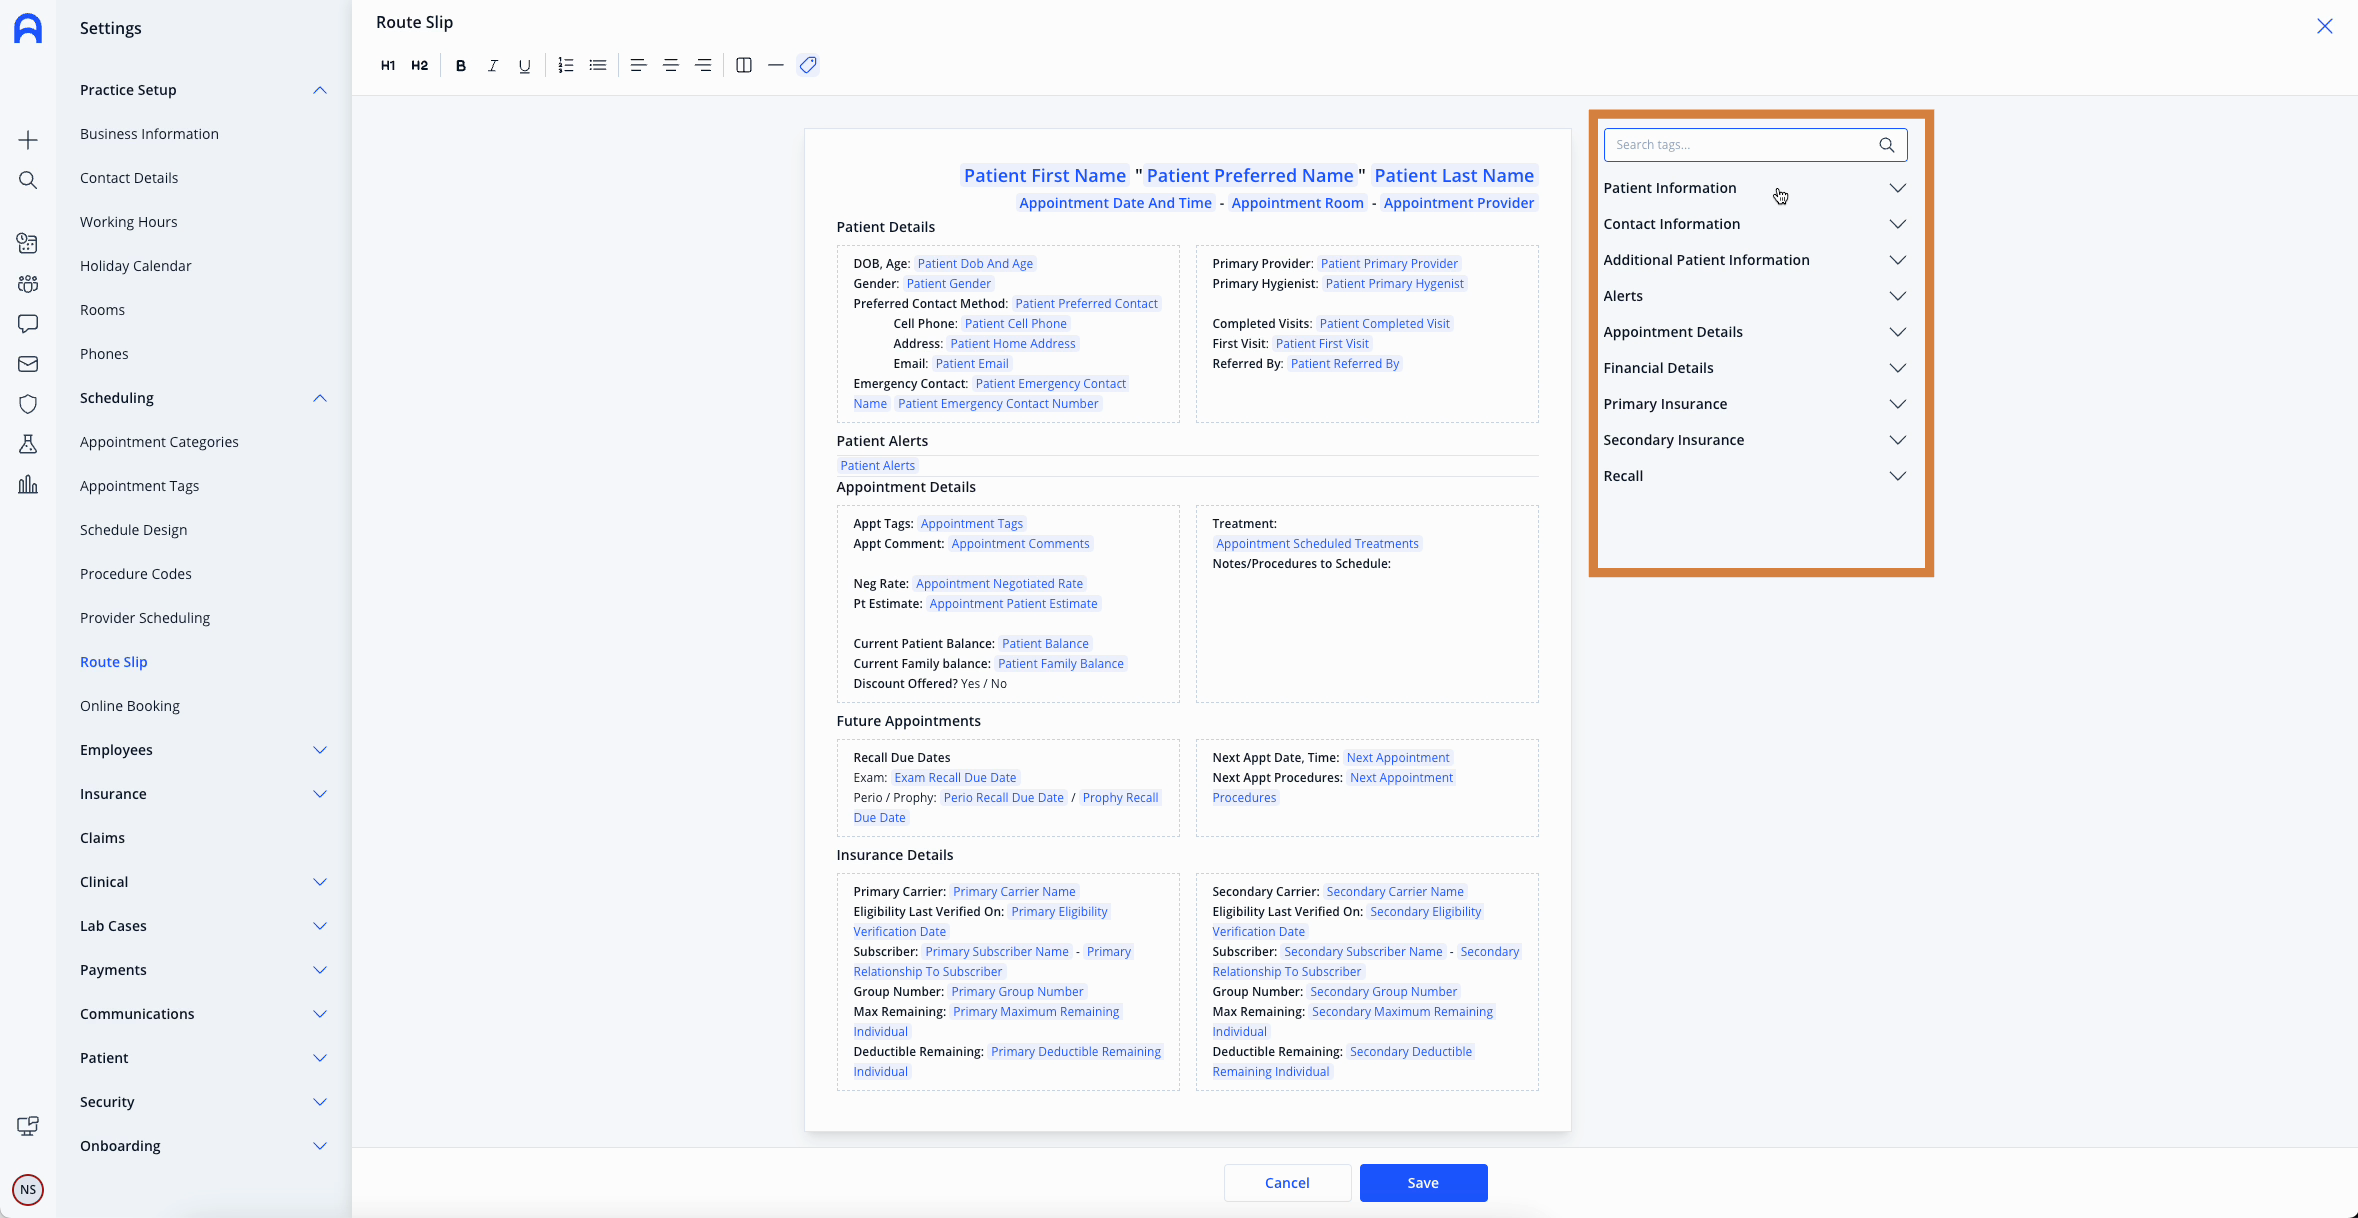The width and height of the screenshot is (2358, 1218).
Task: Expand Appointment Details tag group
Action: tap(1755, 332)
